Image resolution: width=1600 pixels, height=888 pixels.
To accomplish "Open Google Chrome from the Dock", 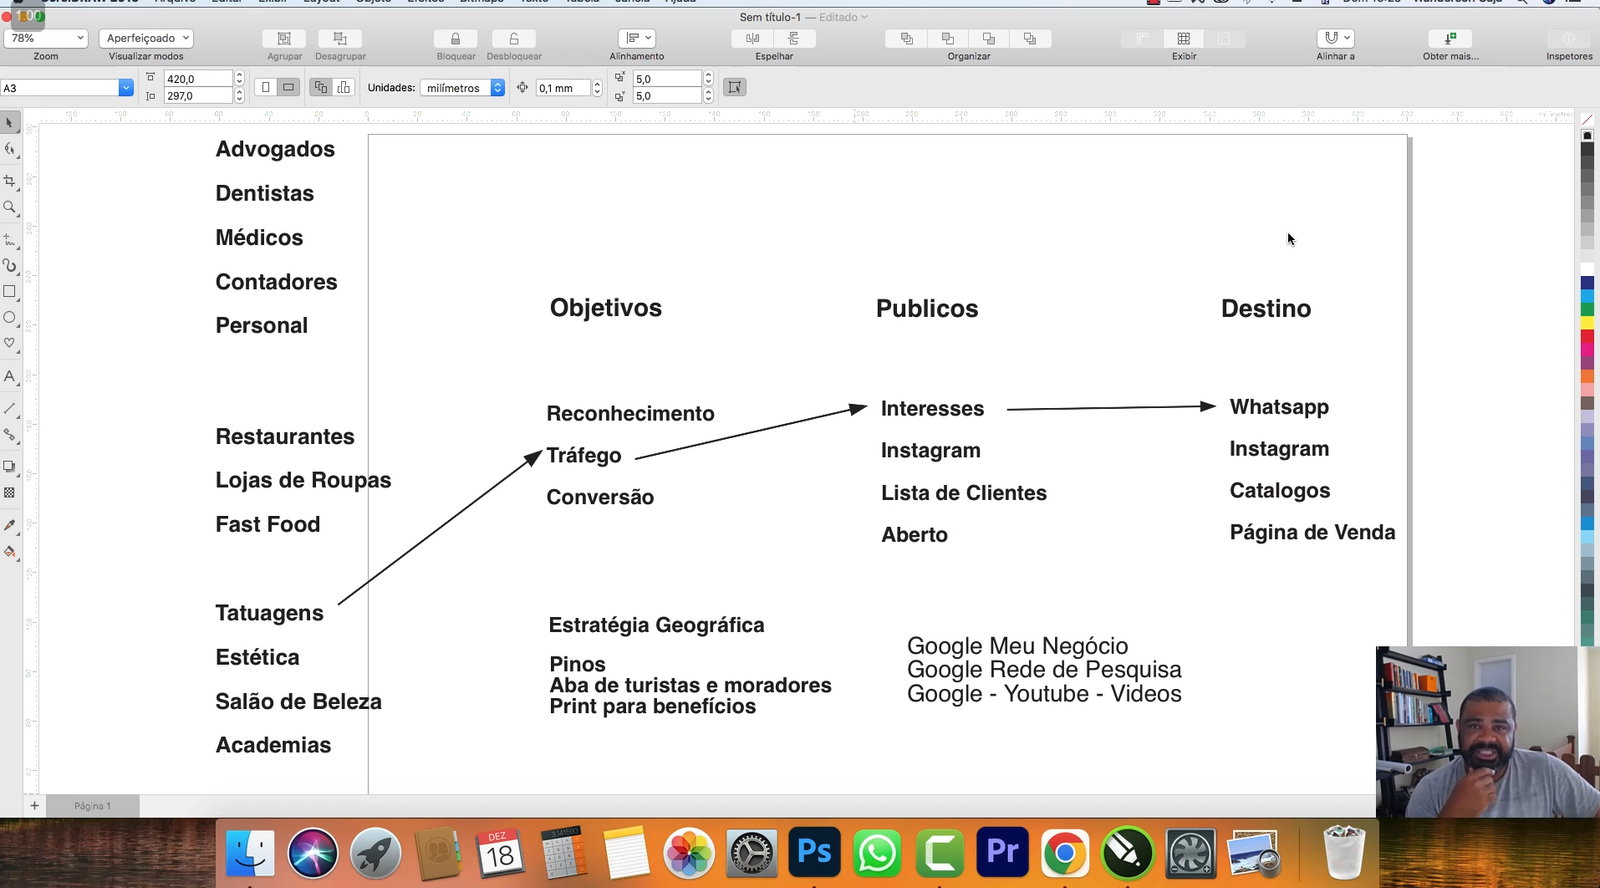I will (1065, 853).
